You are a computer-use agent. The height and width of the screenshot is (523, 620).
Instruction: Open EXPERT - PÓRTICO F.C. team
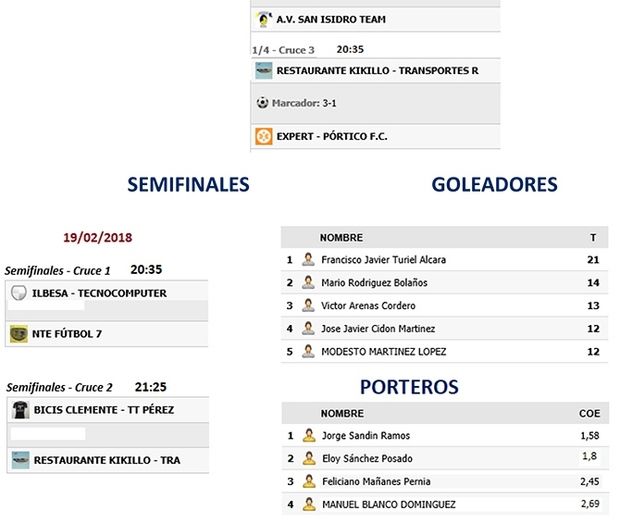pos(331,135)
